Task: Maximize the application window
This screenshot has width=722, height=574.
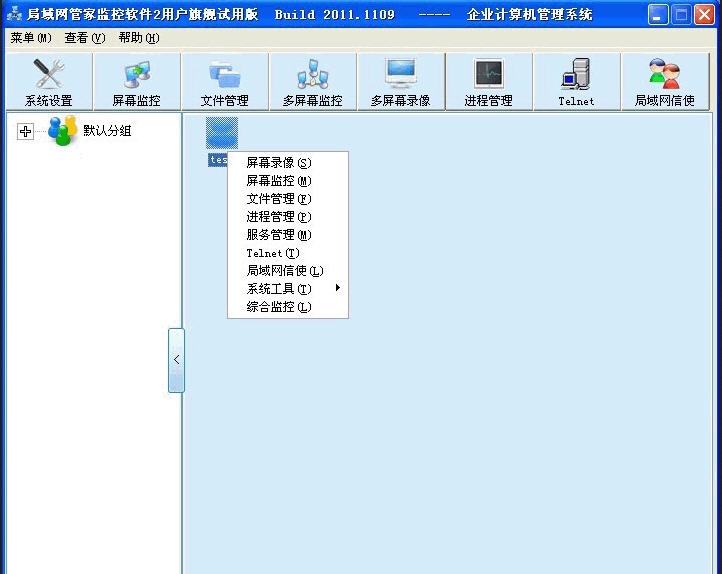Action: click(681, 15)
